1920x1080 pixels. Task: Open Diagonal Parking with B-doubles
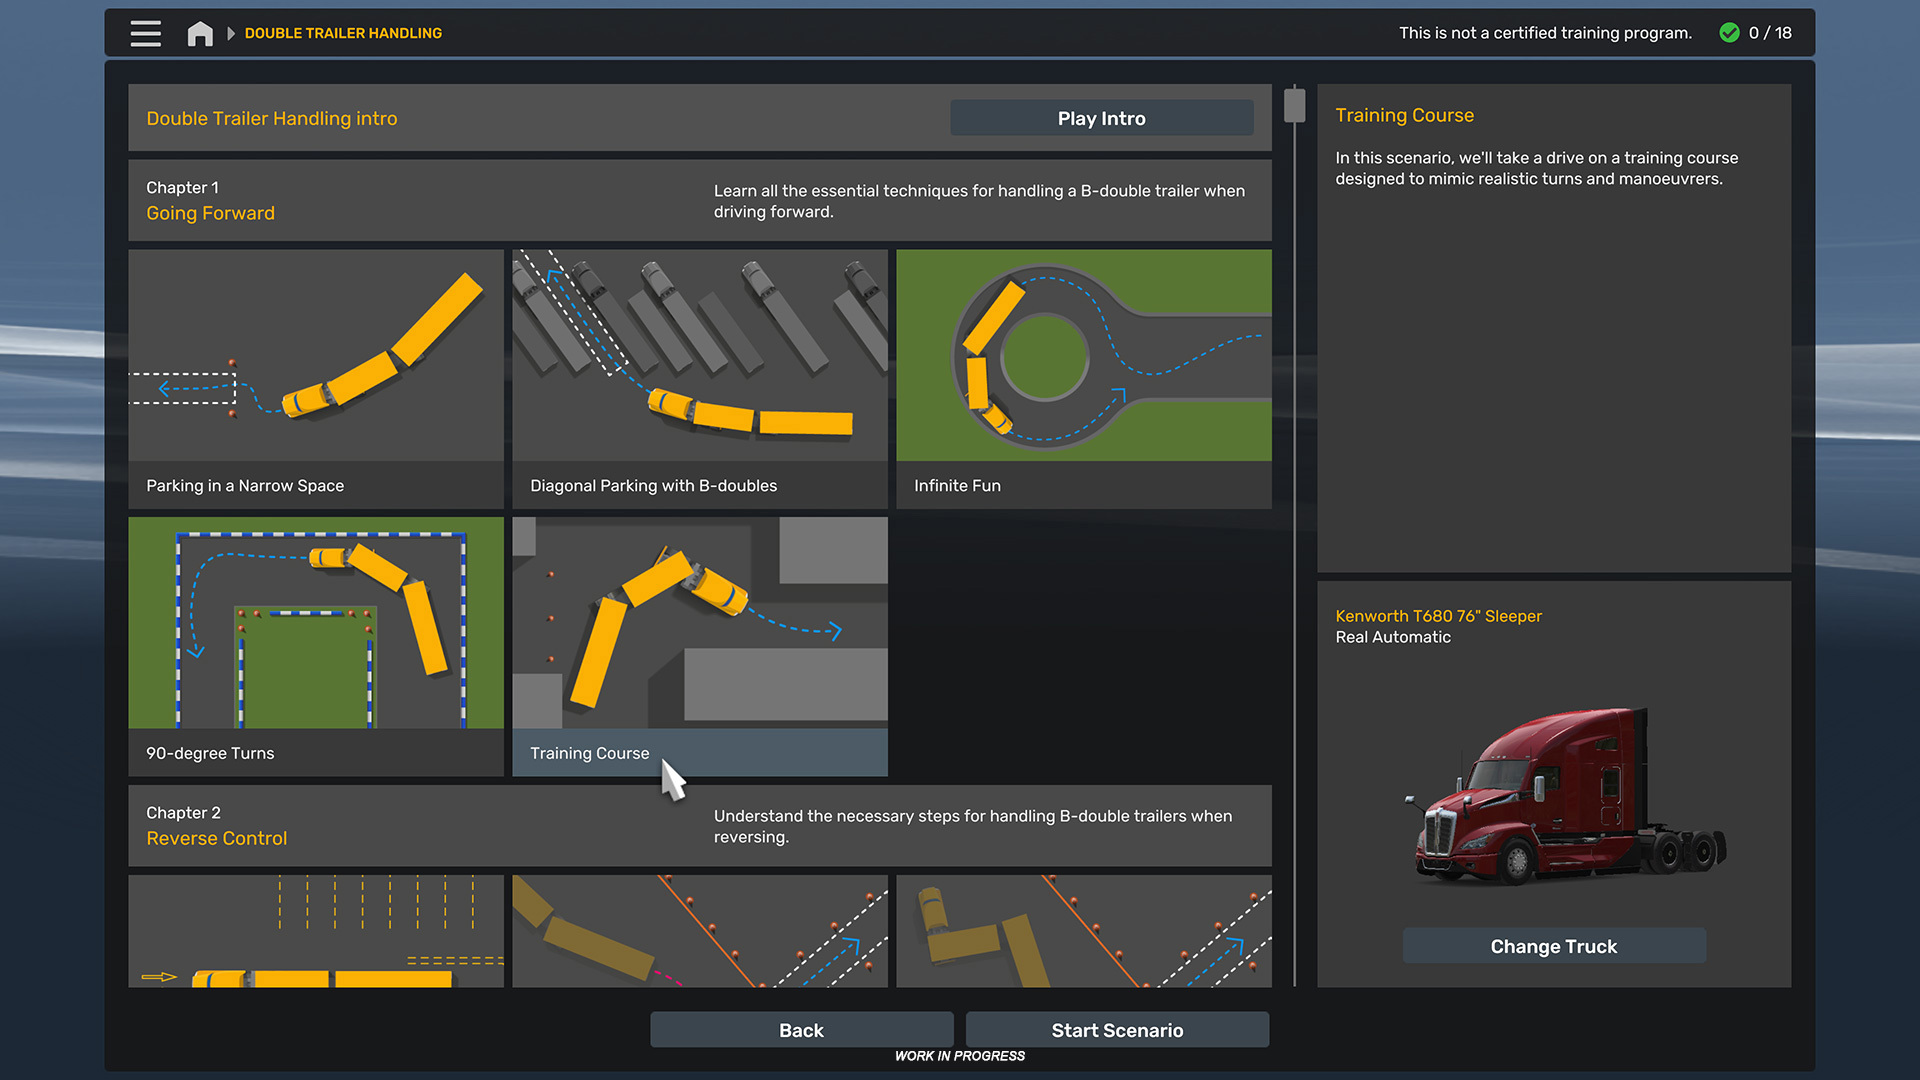[x=699, y=378]
